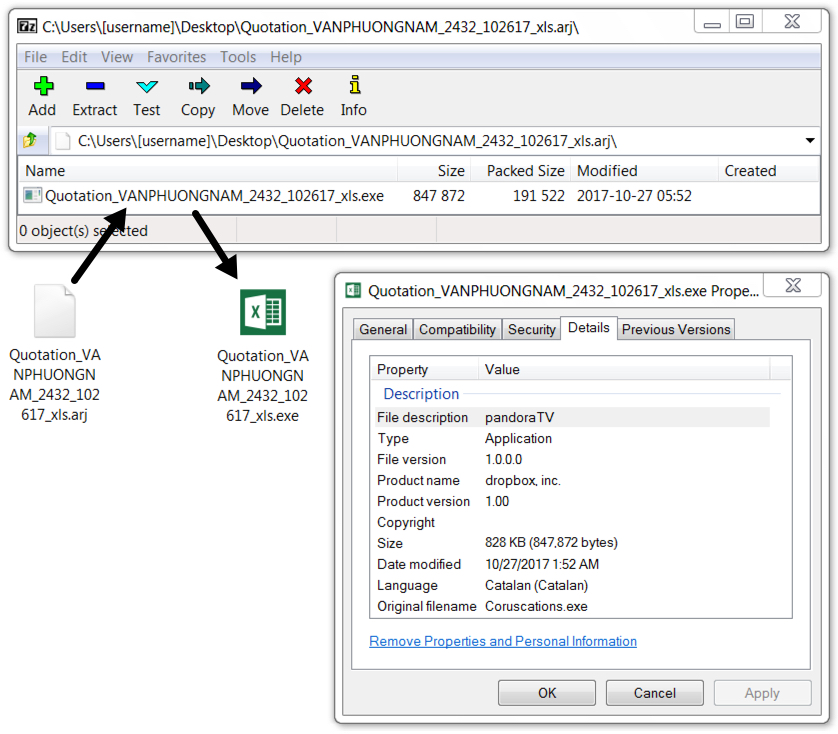Click the Copy toolbar icon
Screen dimensions: 838x734
[x=199, y=86]
